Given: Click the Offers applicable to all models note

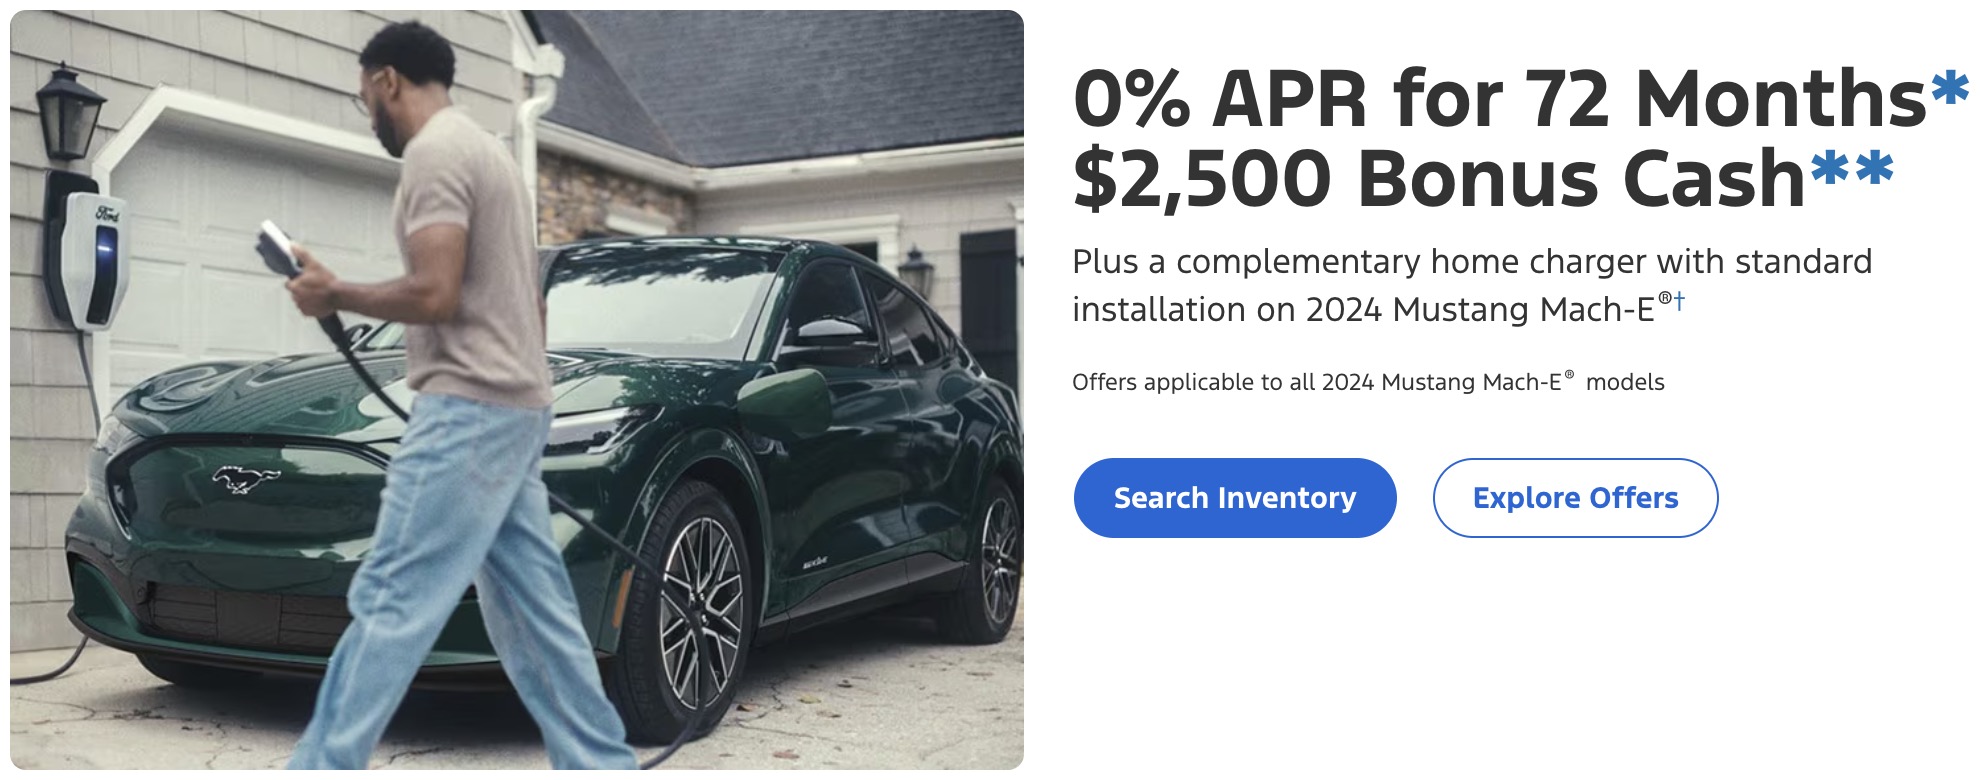Looking at the screenshot, I should pos(1368,382).
